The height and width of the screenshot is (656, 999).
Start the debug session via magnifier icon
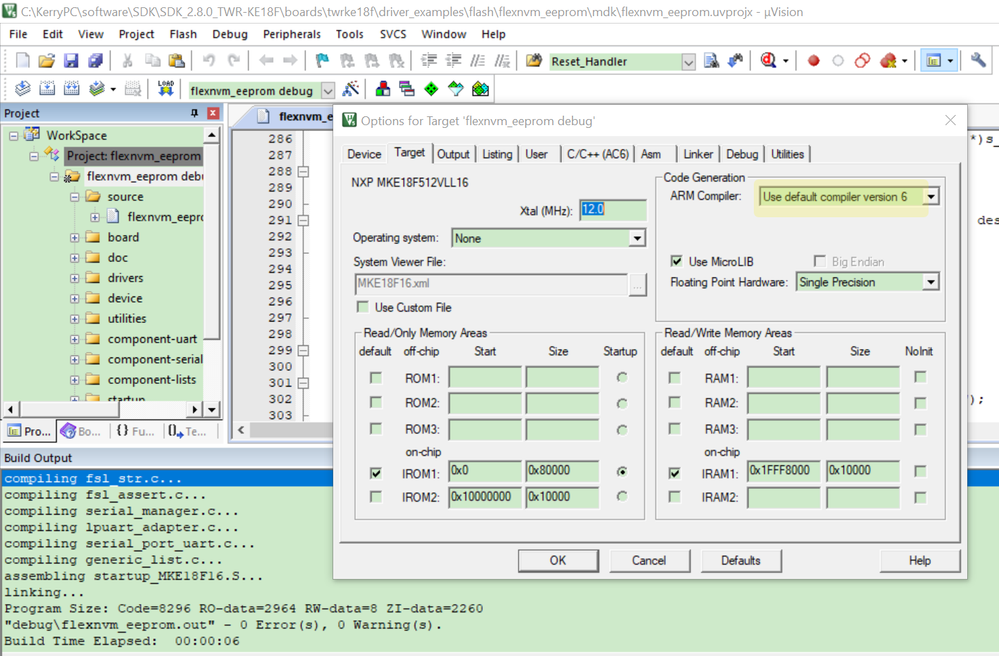pos(768,61)
